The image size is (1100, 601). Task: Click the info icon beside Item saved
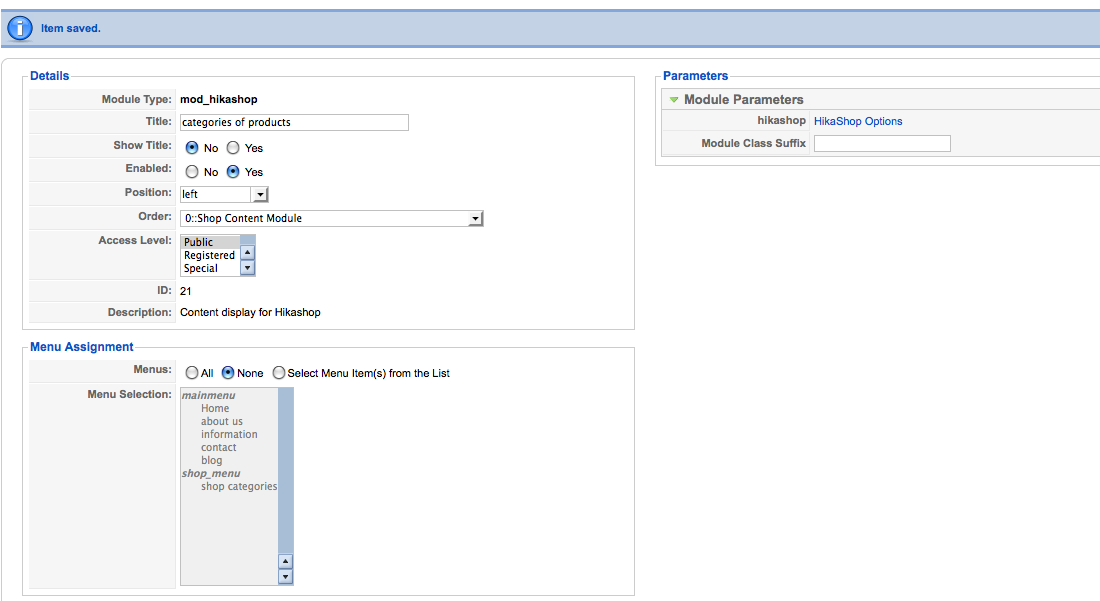(20, 28)
